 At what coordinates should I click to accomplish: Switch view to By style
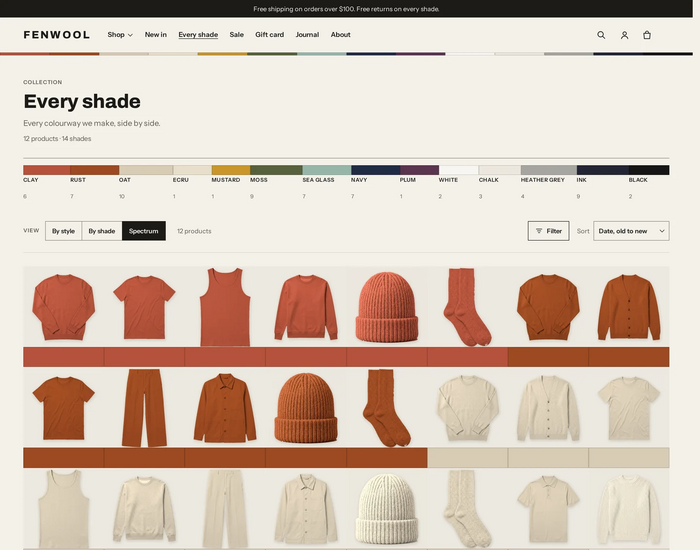(x=63, y=231)
